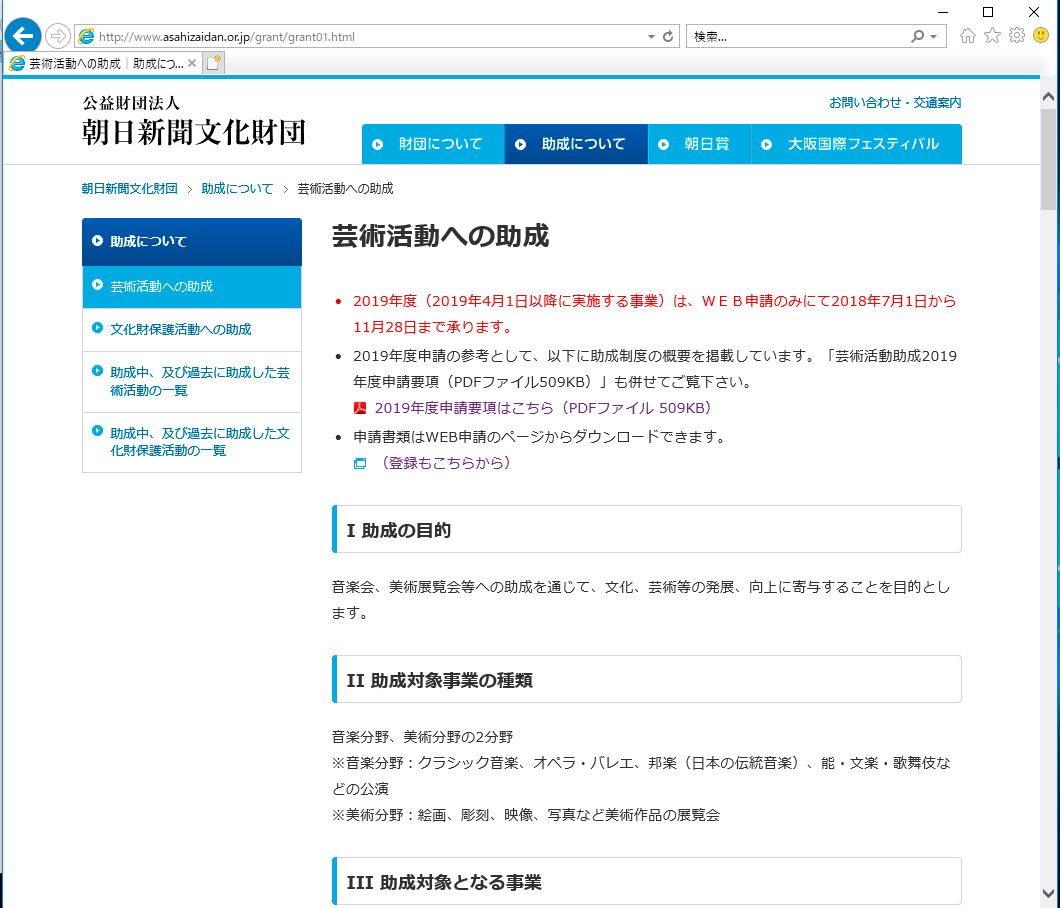Click the circle bullet icon beside 文化財保護活動への助成

click(x=97, y=328)
